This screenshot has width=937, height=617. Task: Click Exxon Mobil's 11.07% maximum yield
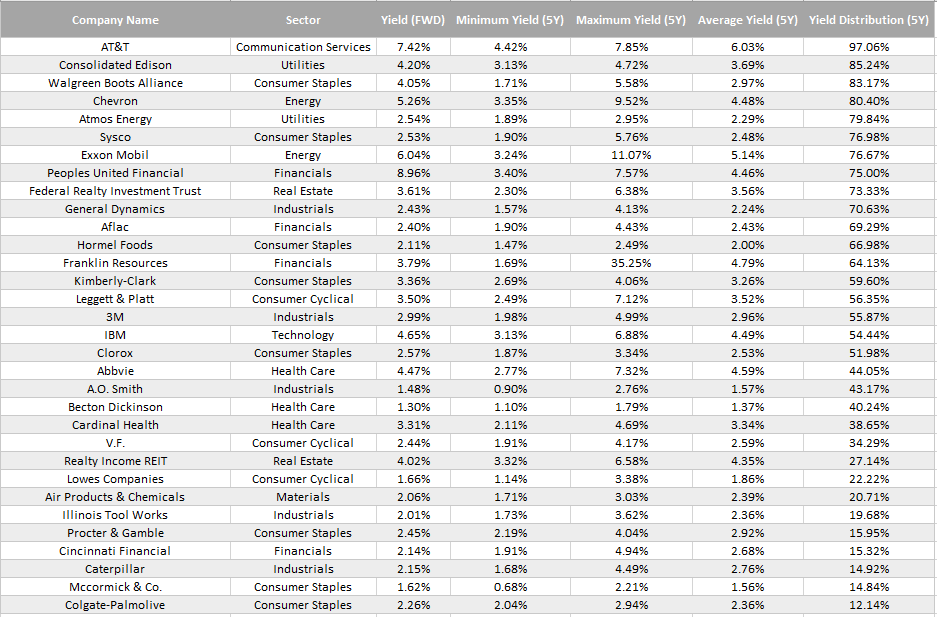pos(632,155)
